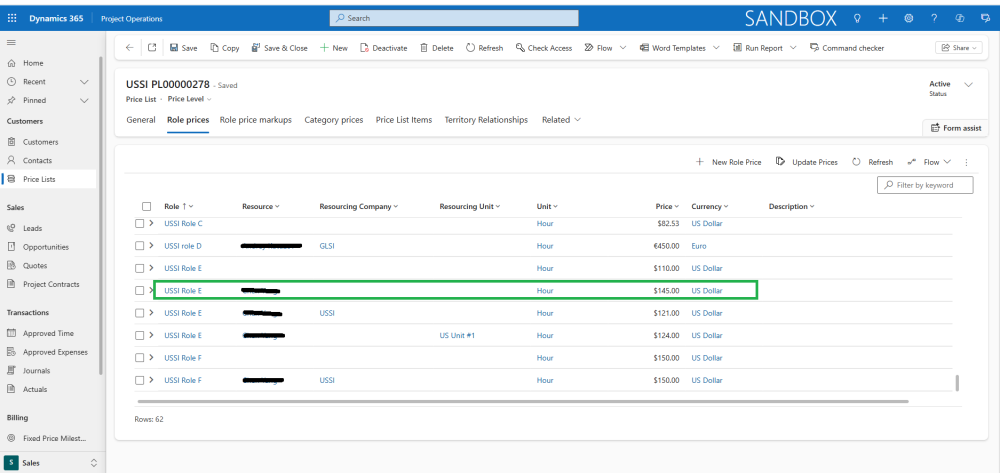Image resolution: width=1000 pixels, height=473 pixels.
Task: Select checkbox for USSI role D row
Action: tap(140, 245)
